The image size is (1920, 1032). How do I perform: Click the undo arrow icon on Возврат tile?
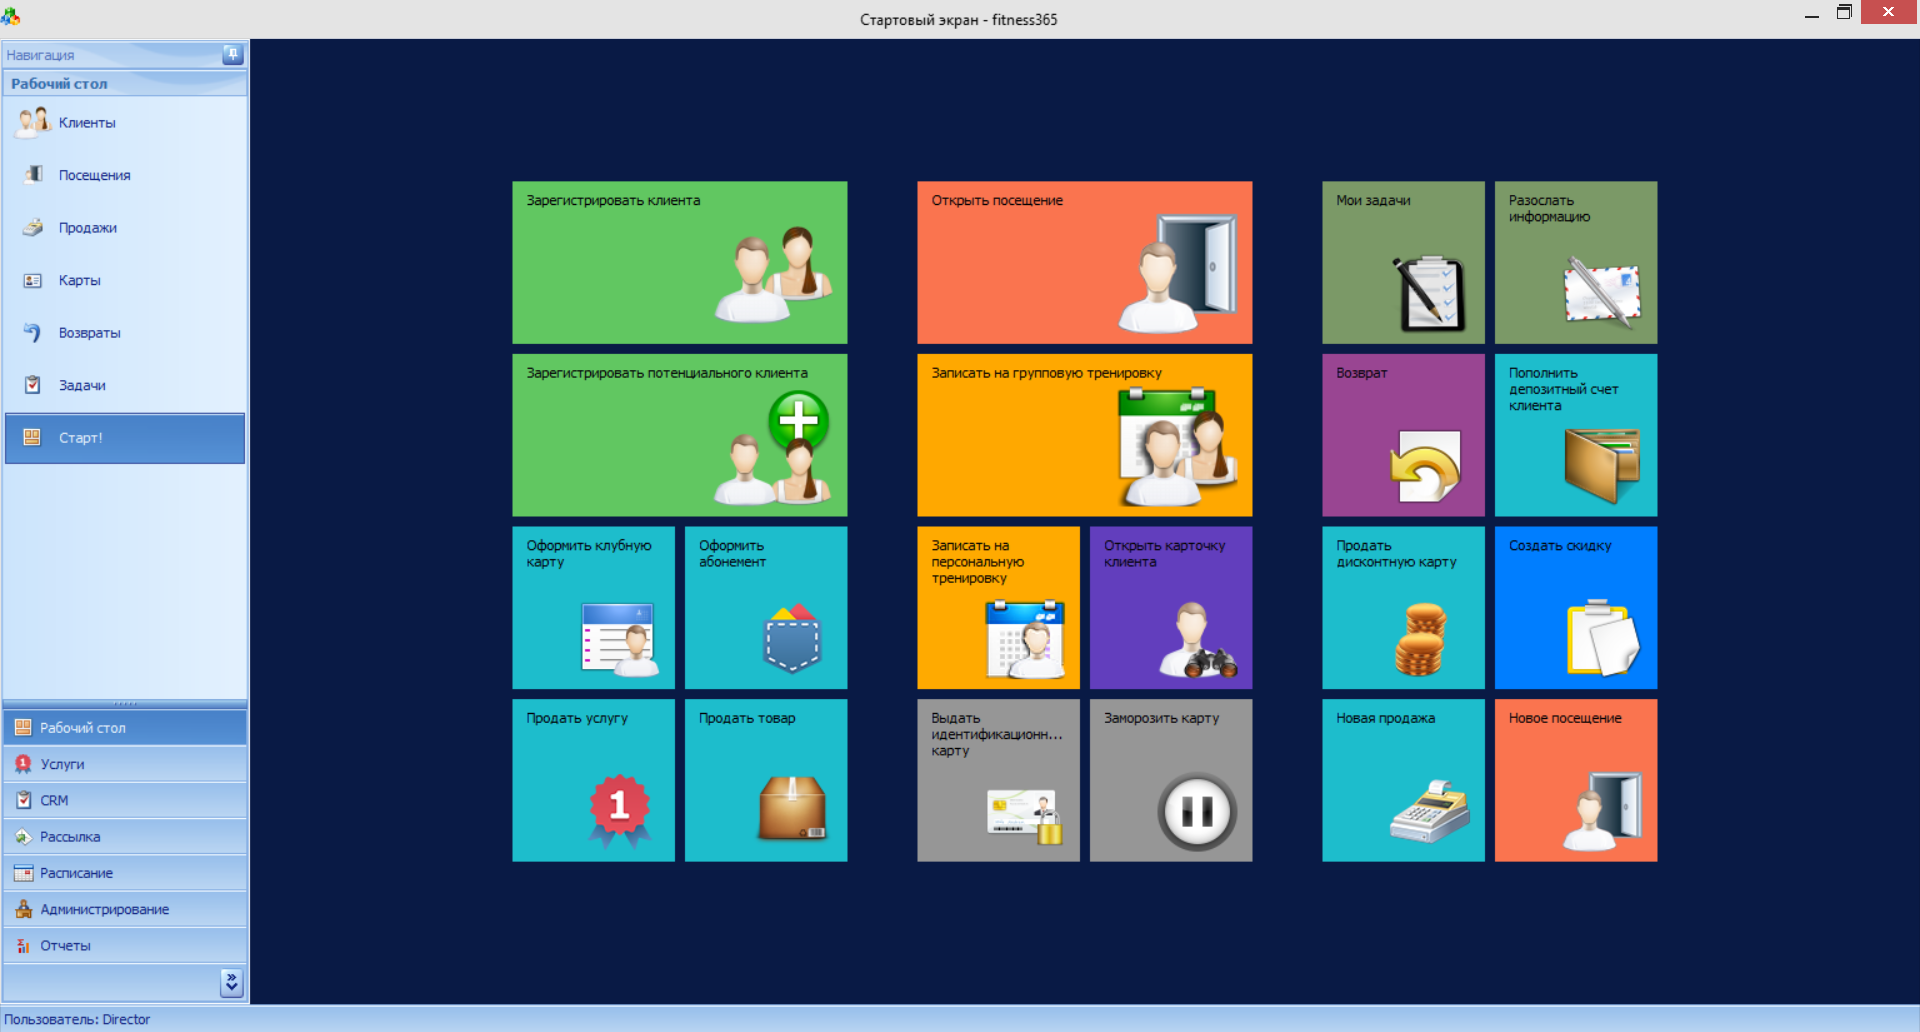[x=1425, y=467]
